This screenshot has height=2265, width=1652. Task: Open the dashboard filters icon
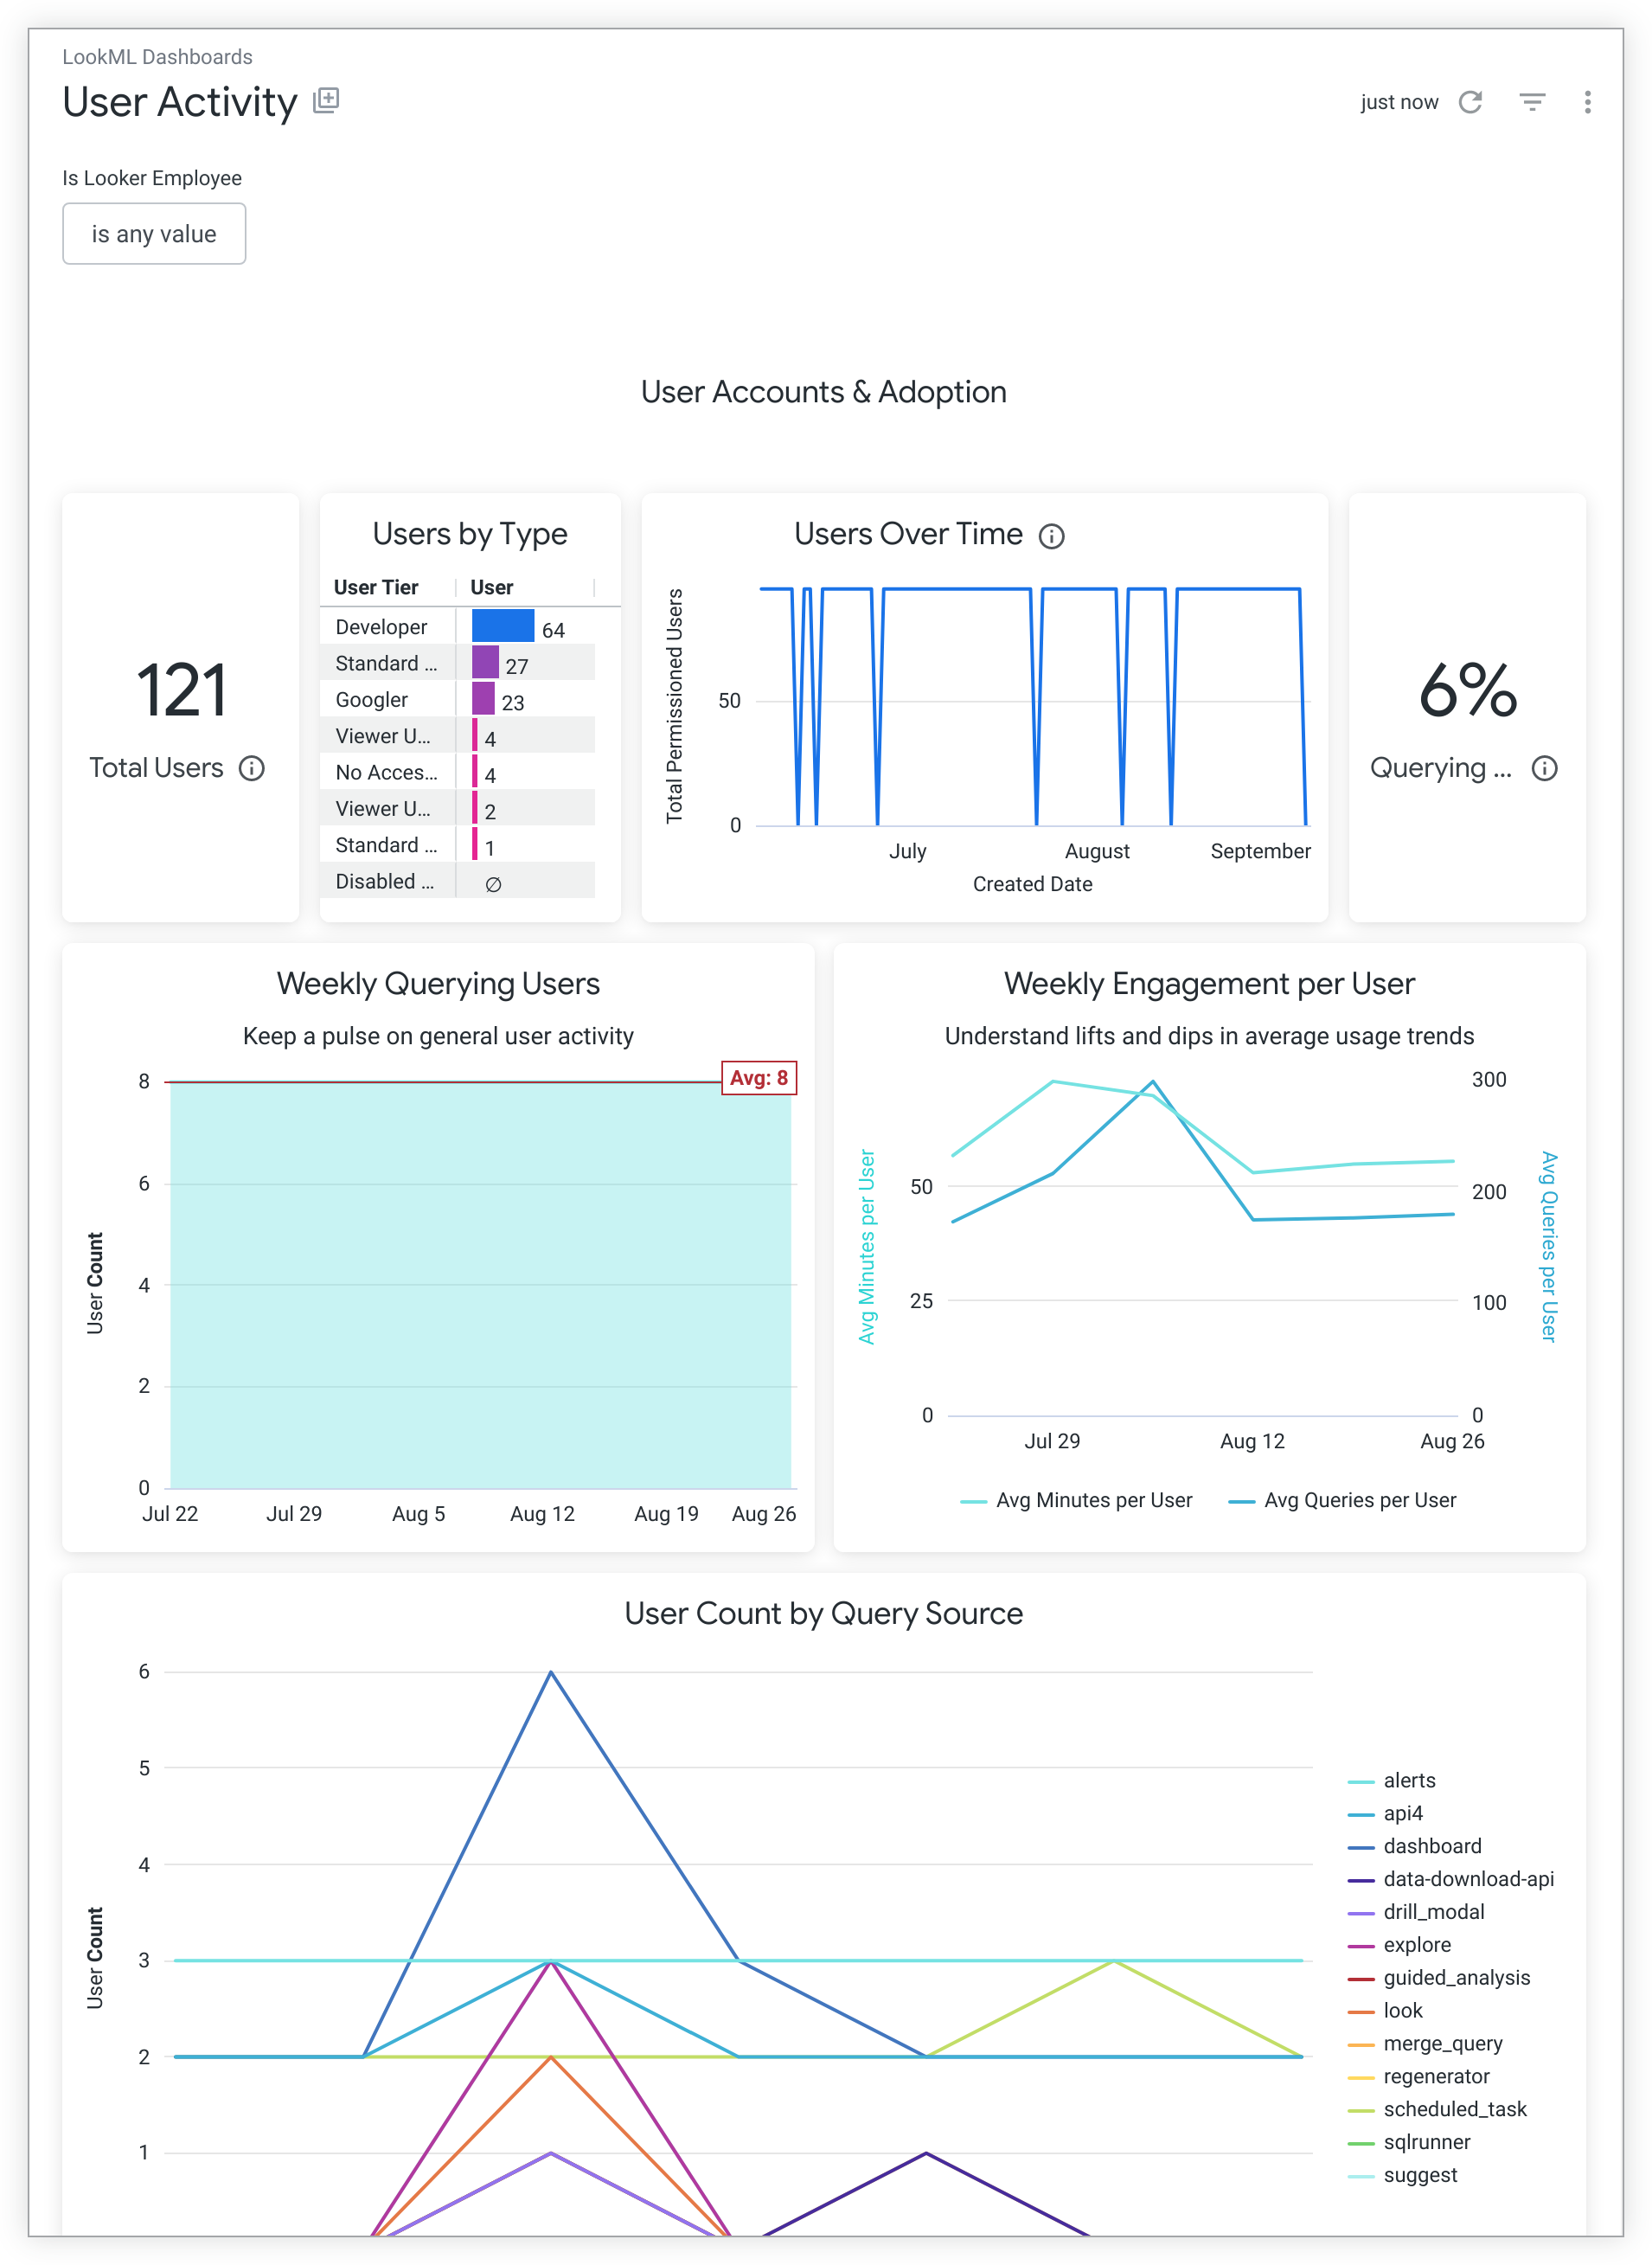coord(1531,102)
